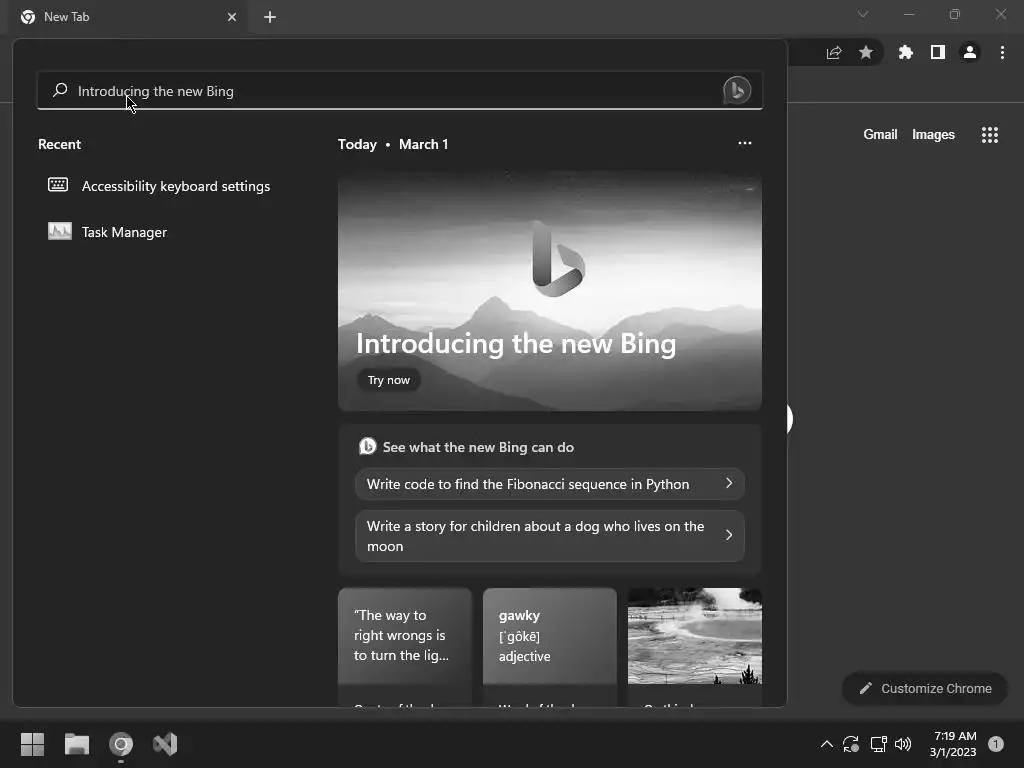This screenshot has width=1024, height=768.
Task: Open Accessibility keyboard settings recent item
Action: tap(176, 186)
